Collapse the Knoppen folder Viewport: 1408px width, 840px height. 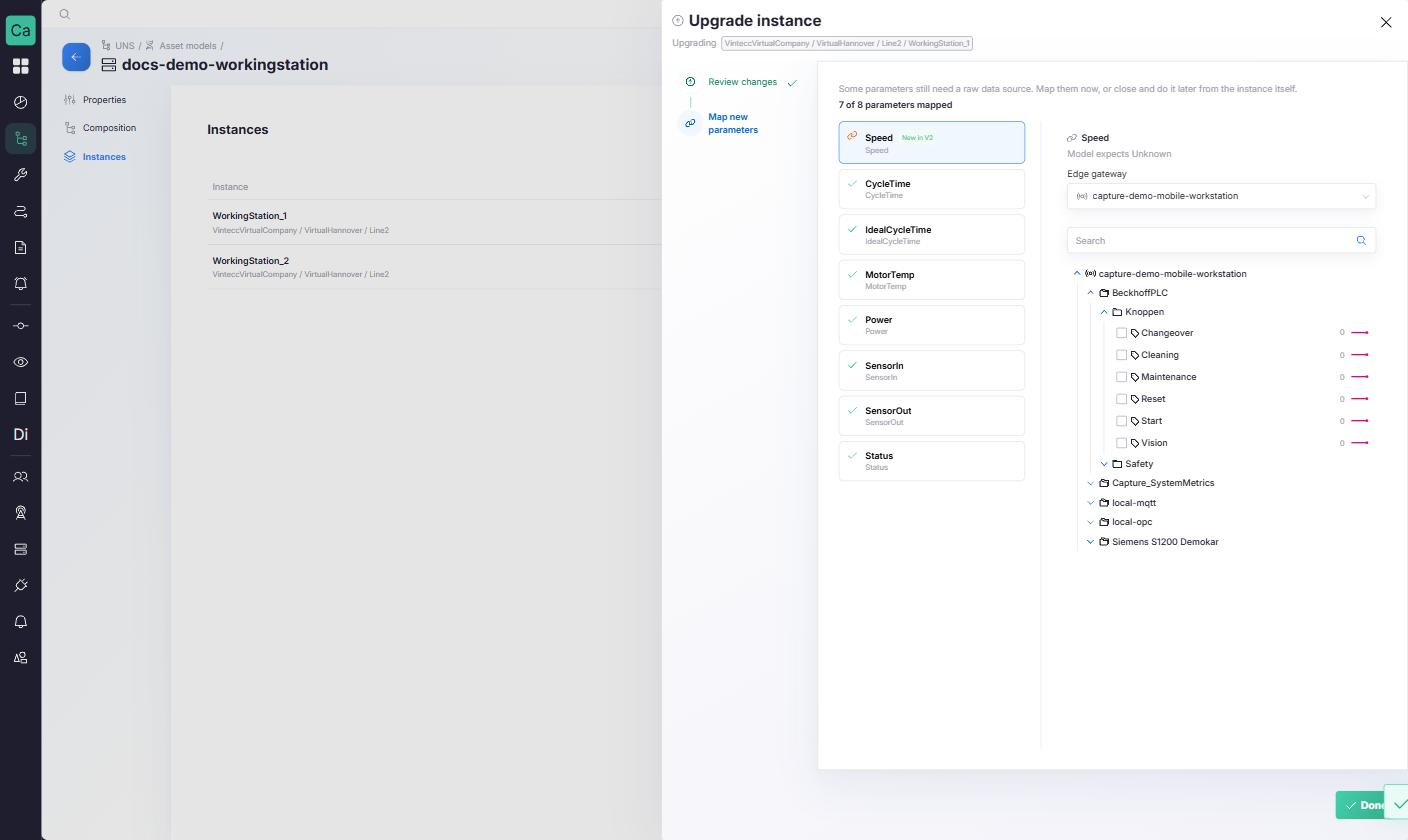pyautogui.click(x=1104, y=312)
